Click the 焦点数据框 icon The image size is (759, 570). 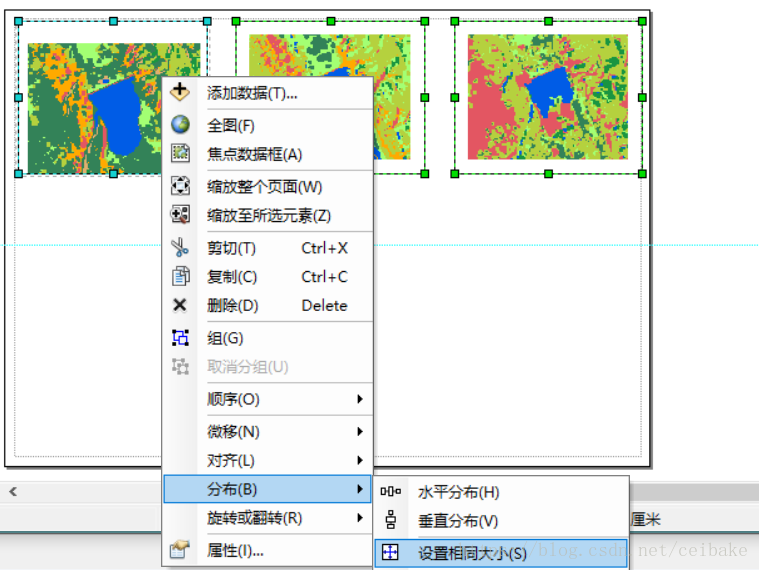coord(180,153)
